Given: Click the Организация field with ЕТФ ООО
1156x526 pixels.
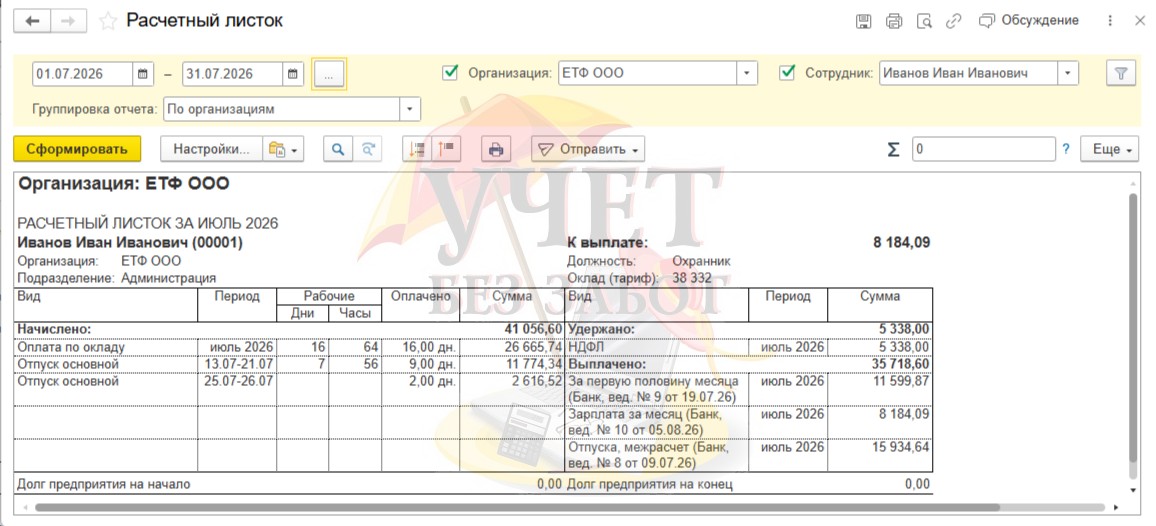Looking at the screenshot, I should (648, 74).
